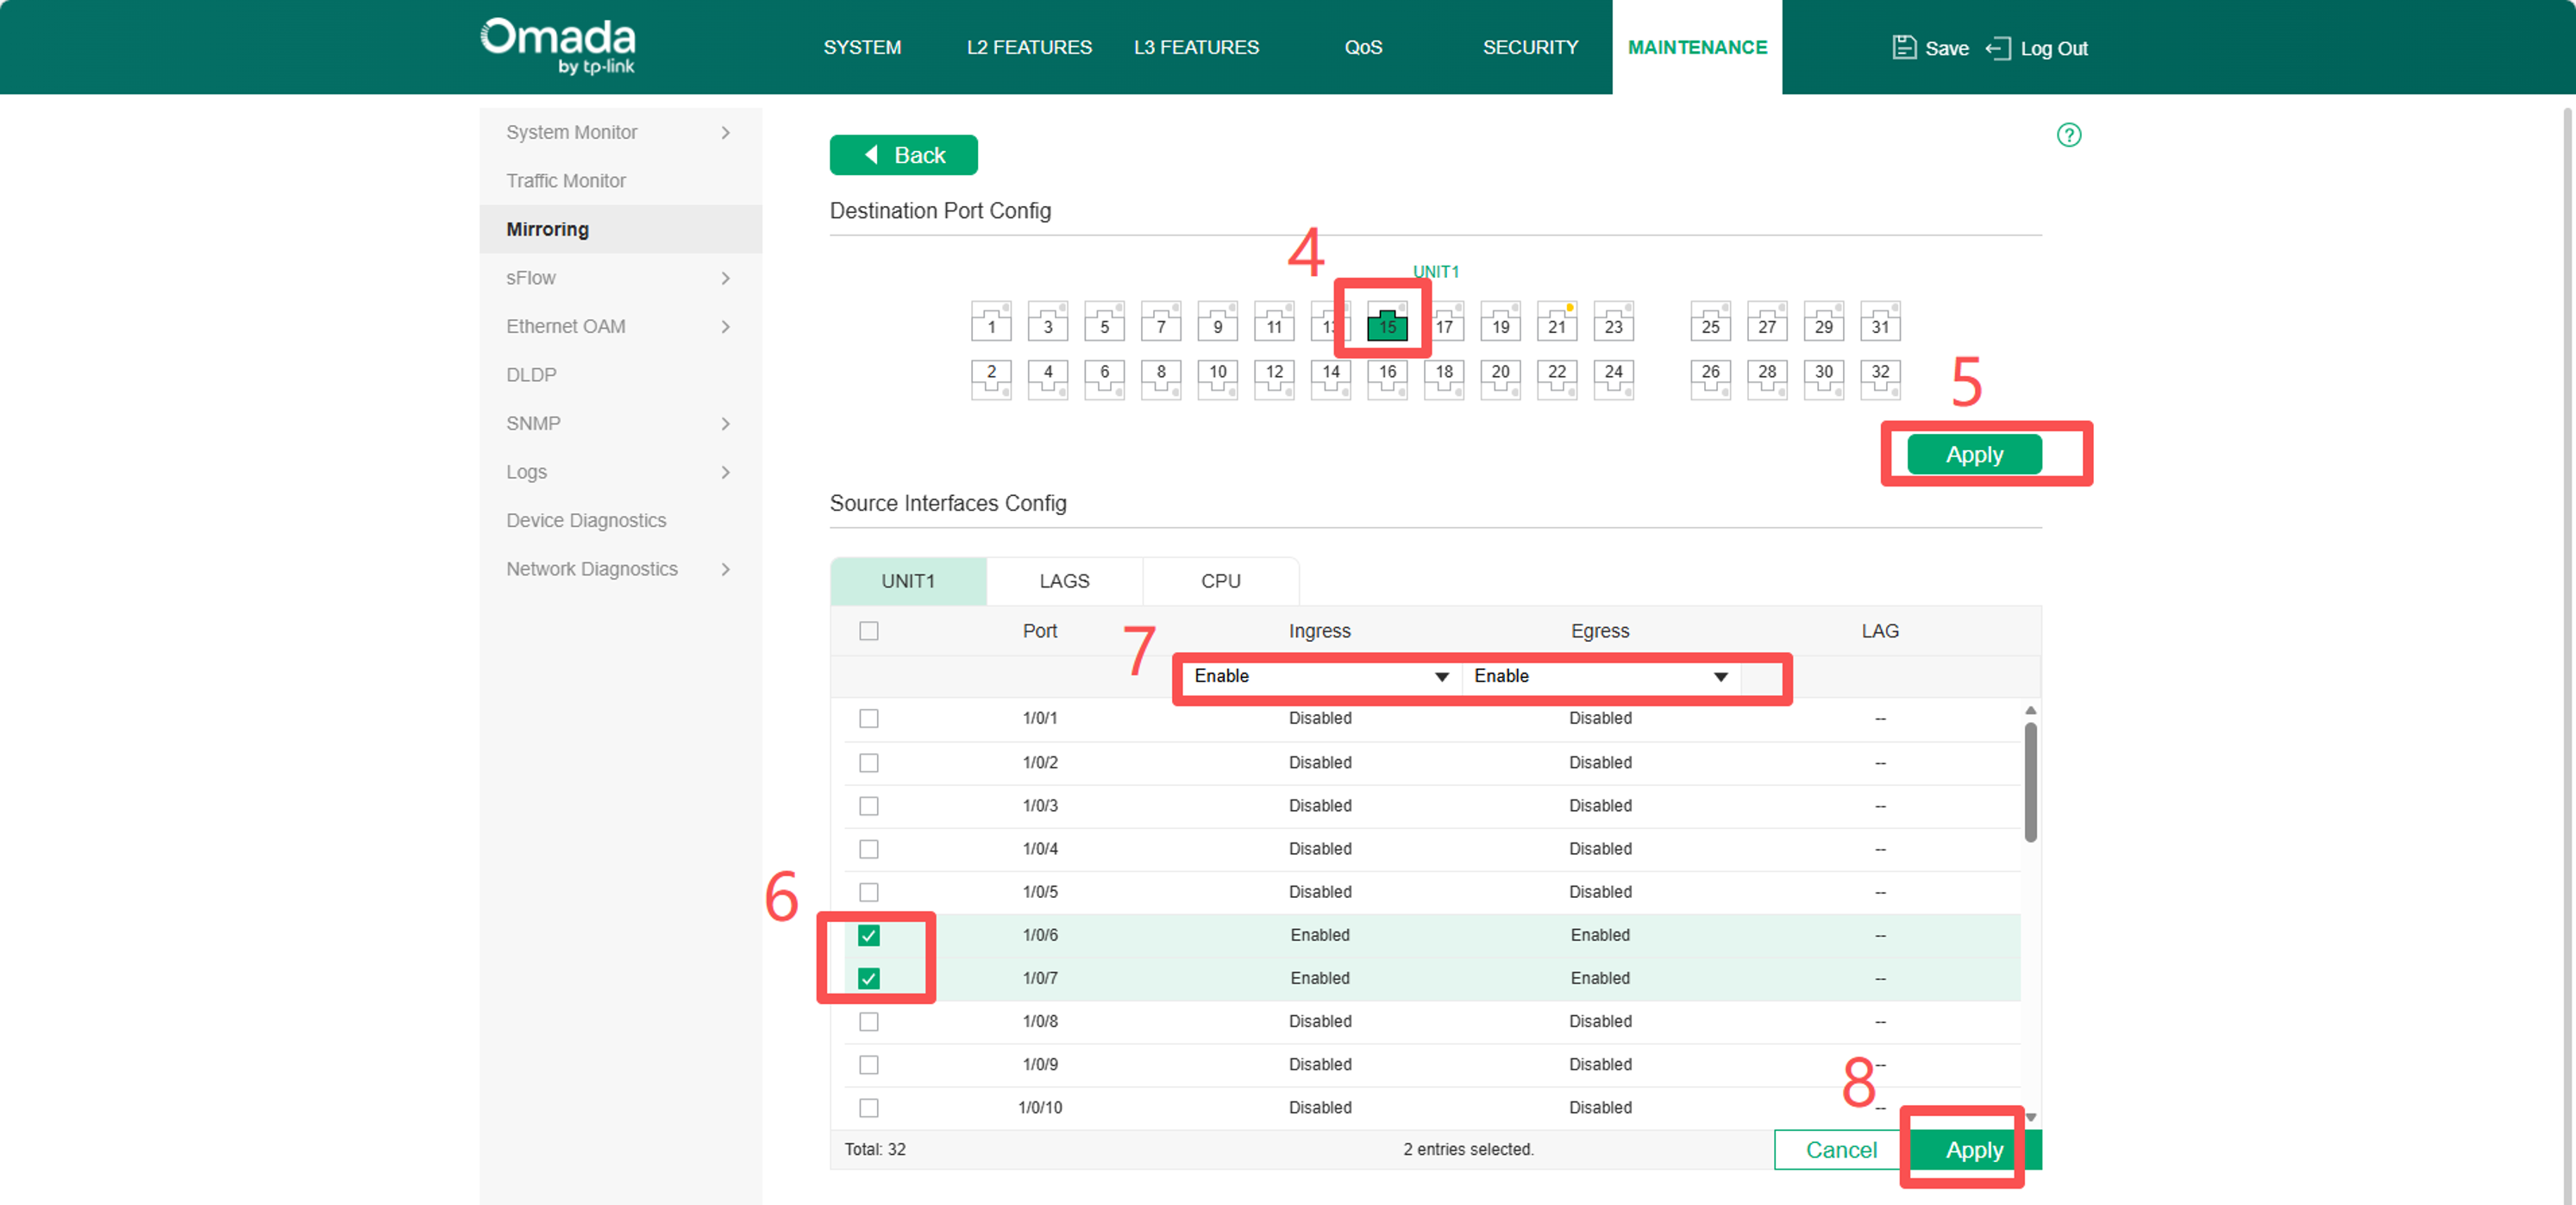
Task: Expand the Ethernet OAM sidebar menu
Action: pos(620,326)
